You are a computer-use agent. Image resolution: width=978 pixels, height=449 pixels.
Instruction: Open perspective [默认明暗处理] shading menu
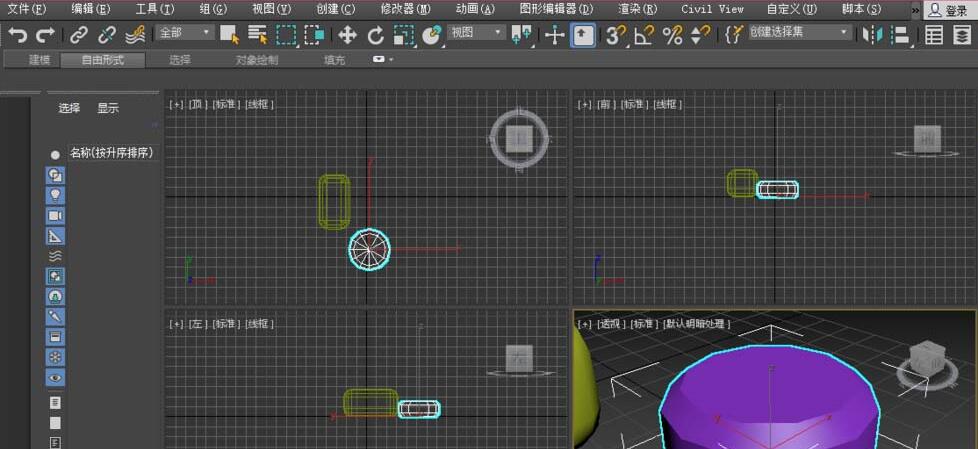[697, 324]
